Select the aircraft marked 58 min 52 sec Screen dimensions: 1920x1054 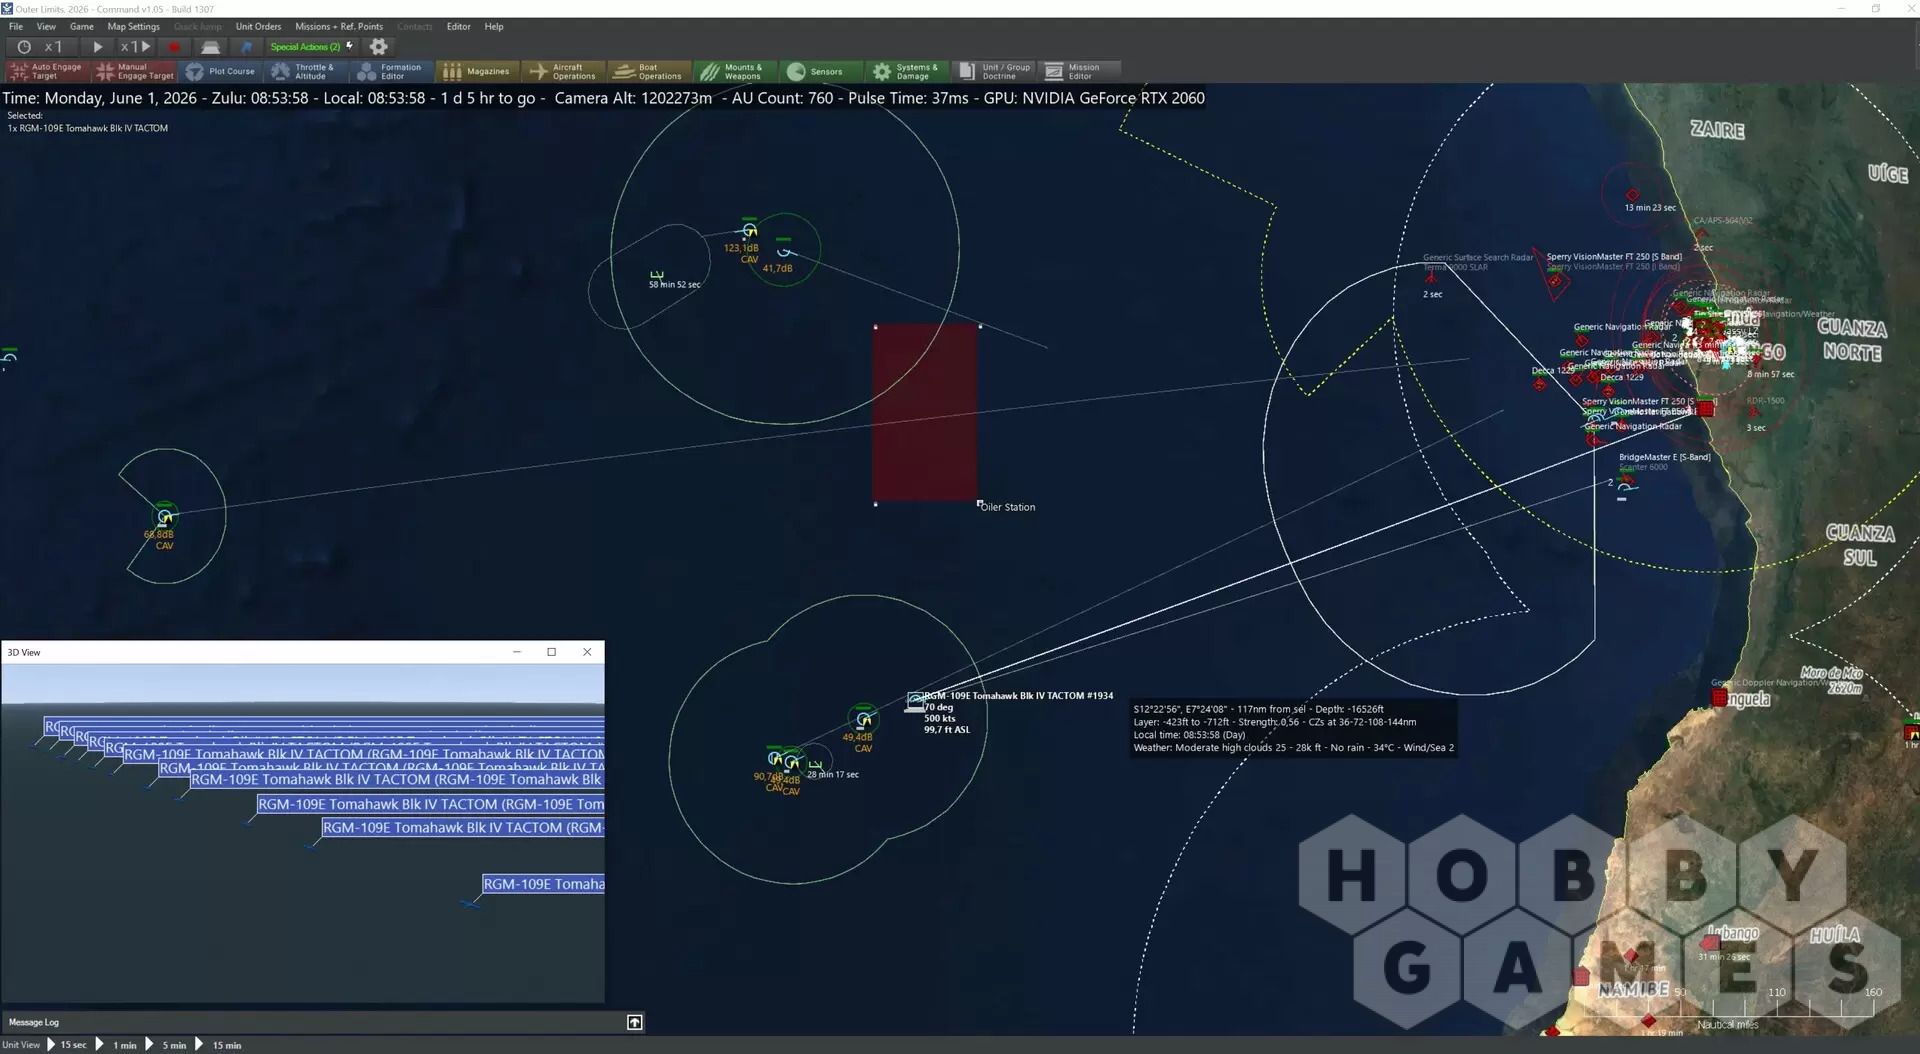click(657, 274)
